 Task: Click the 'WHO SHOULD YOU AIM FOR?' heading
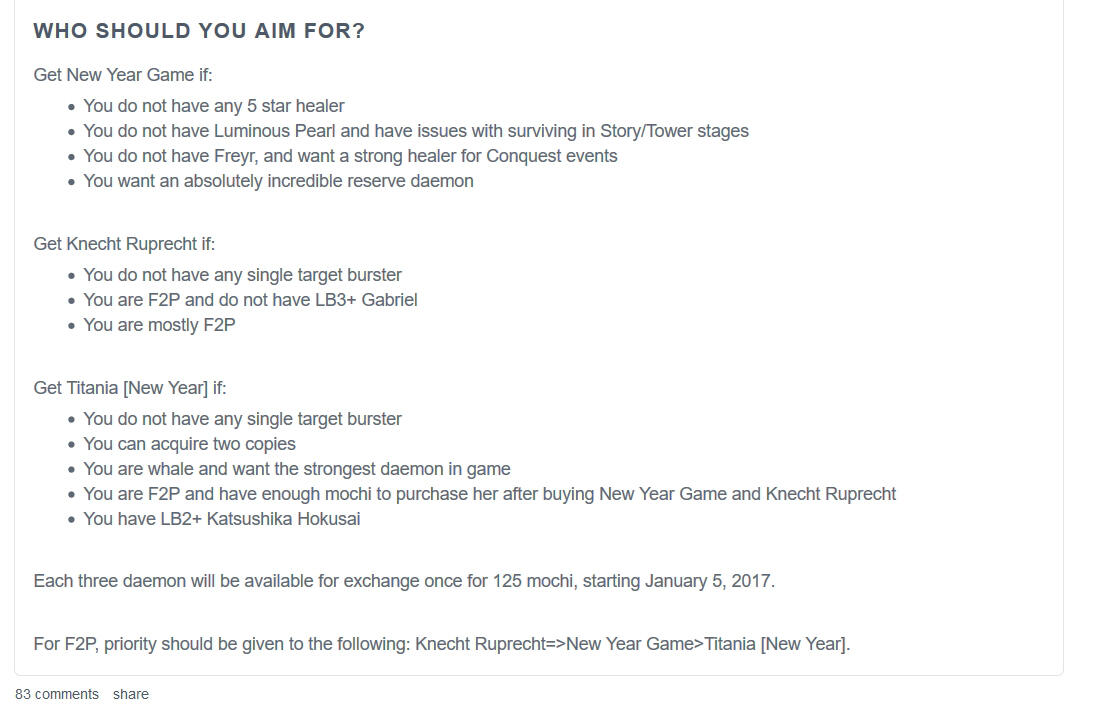[x=199, y=31]
